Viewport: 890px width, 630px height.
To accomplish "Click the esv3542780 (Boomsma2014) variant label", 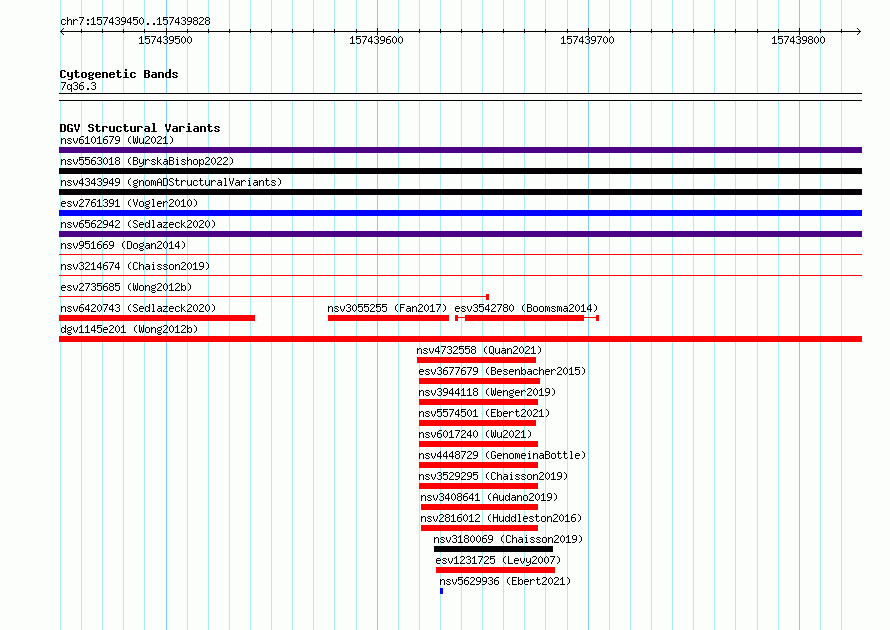I will [526, 308].
